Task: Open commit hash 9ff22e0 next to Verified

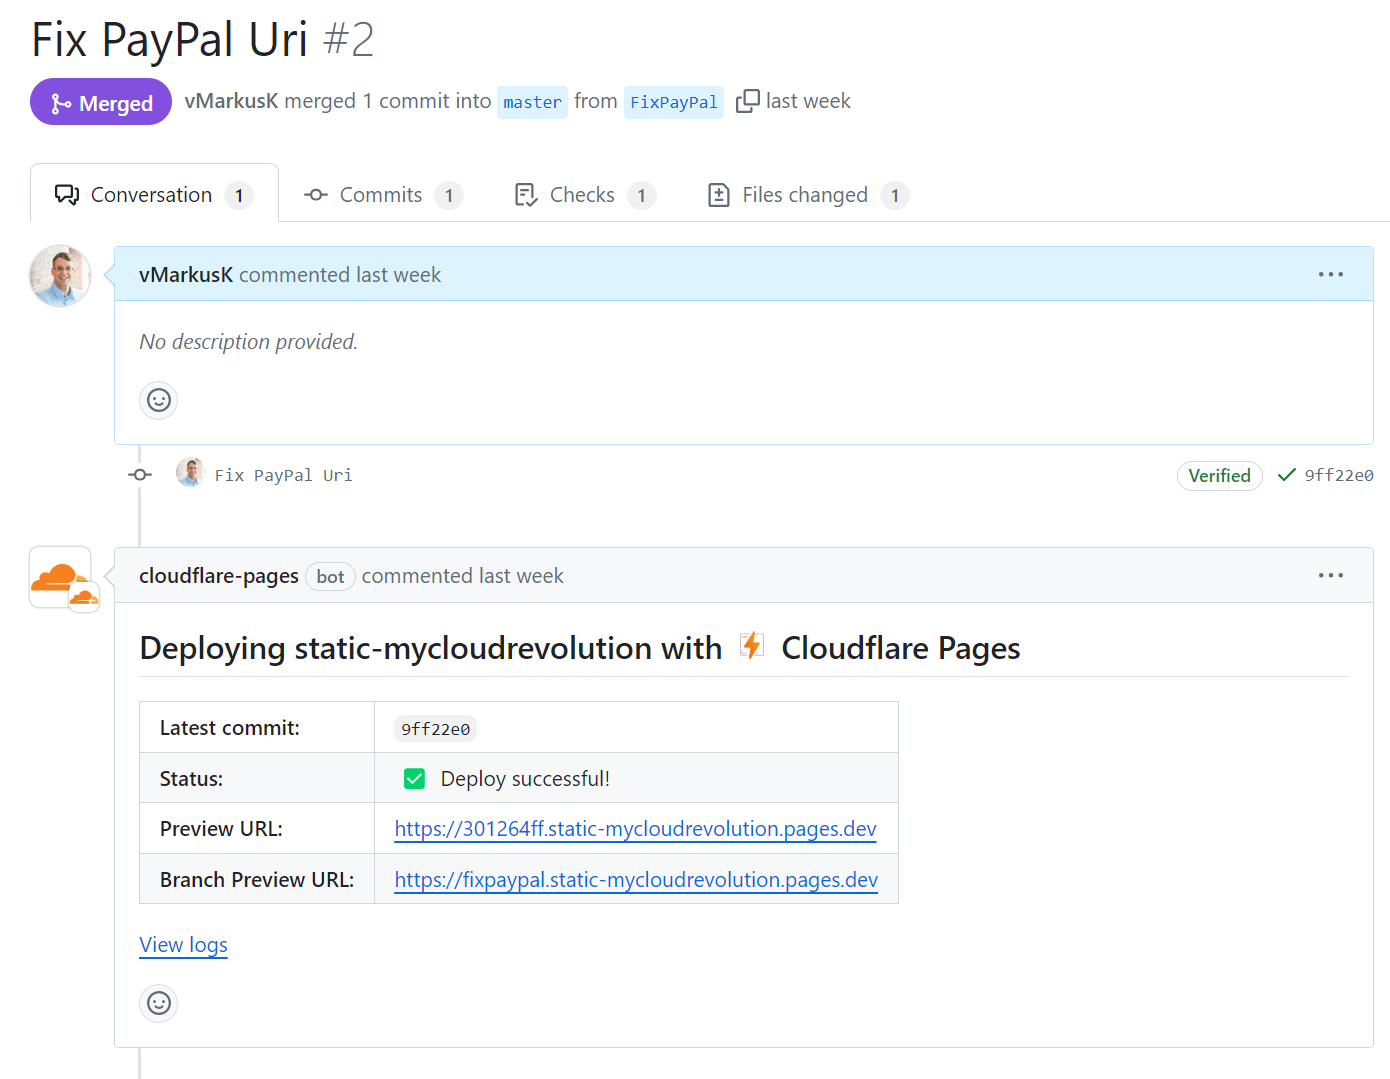Action: 1338,476
